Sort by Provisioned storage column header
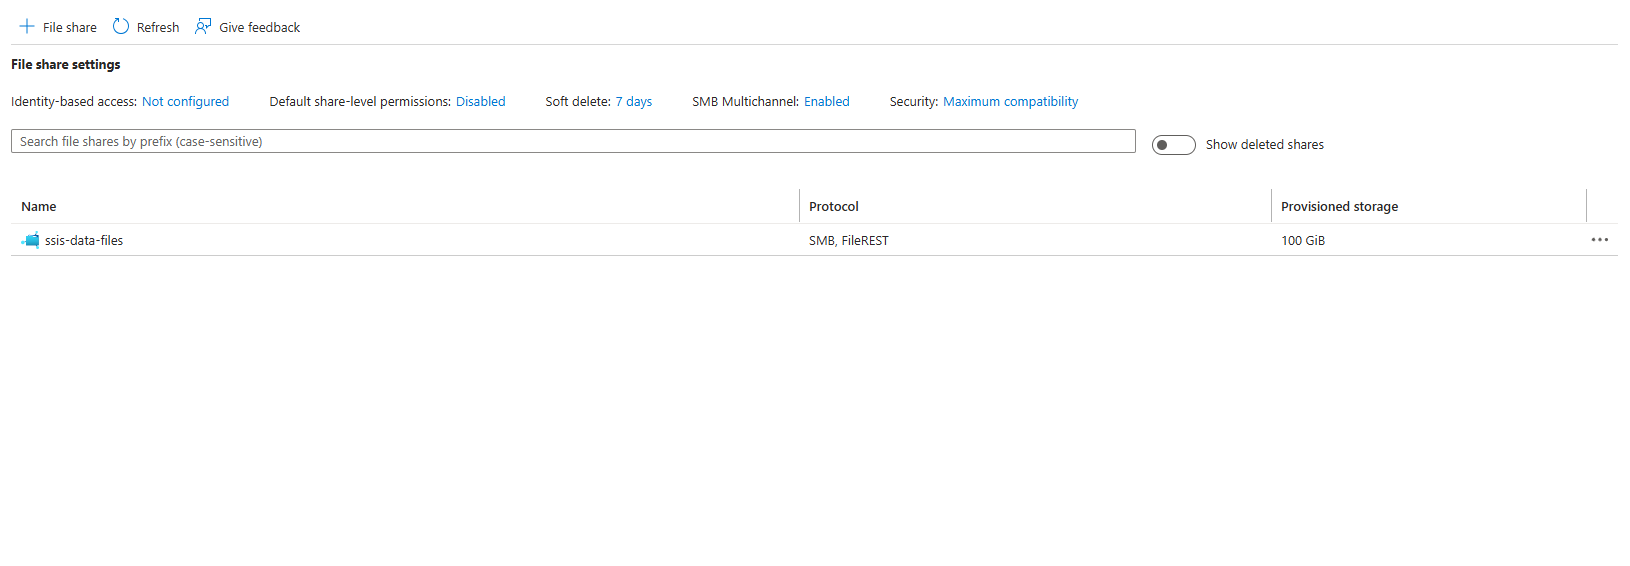Screen dimensions: 1630x566 (1340, 207)
